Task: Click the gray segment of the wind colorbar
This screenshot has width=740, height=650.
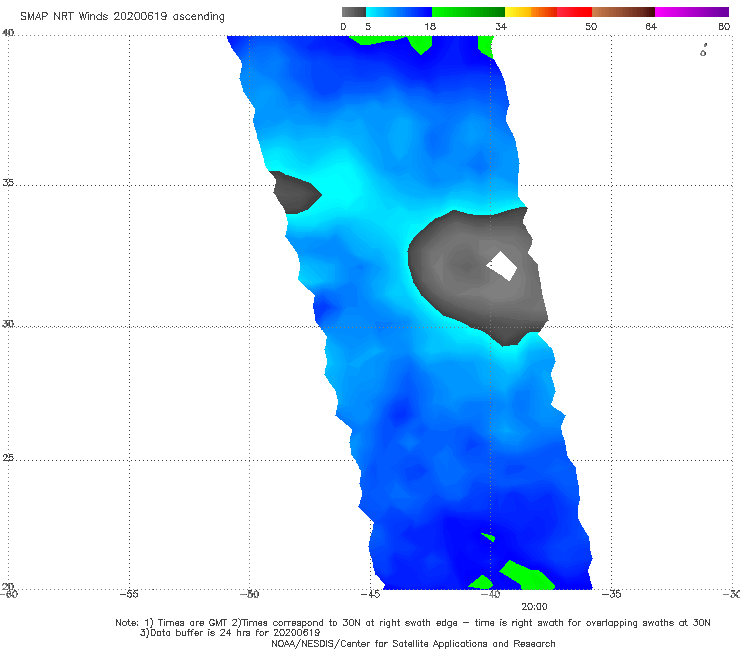Action: coord(353,12)
